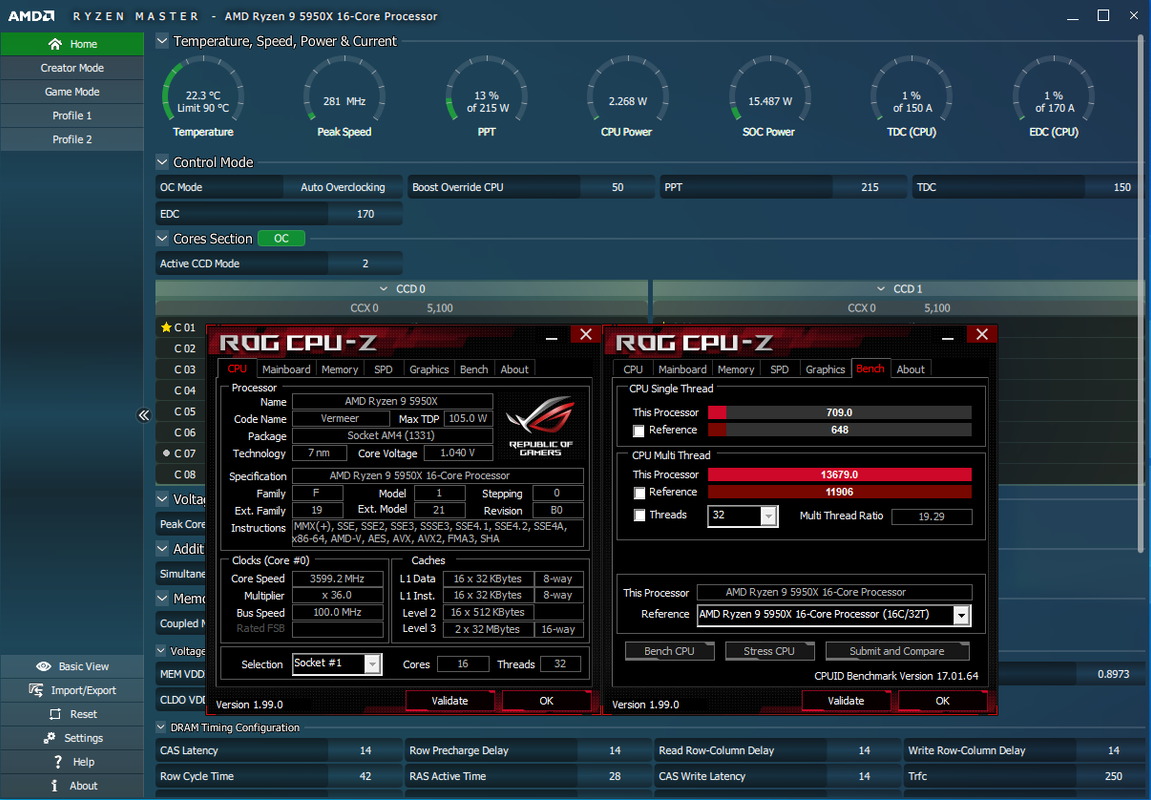Image resolution: width=1151 pixels, height=800 pixels.
Task: Click the dot marker beside C 07
Action: point(167,454)
